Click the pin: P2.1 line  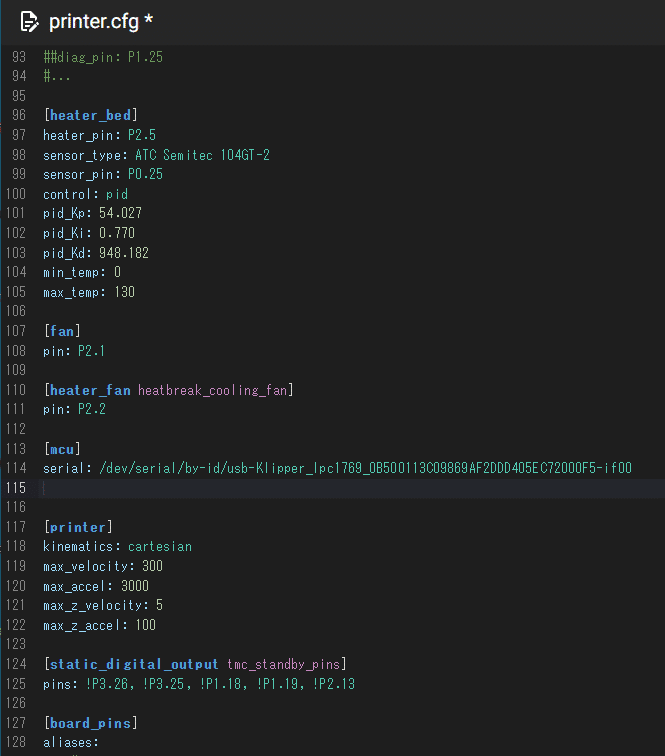tap(74, 351)
